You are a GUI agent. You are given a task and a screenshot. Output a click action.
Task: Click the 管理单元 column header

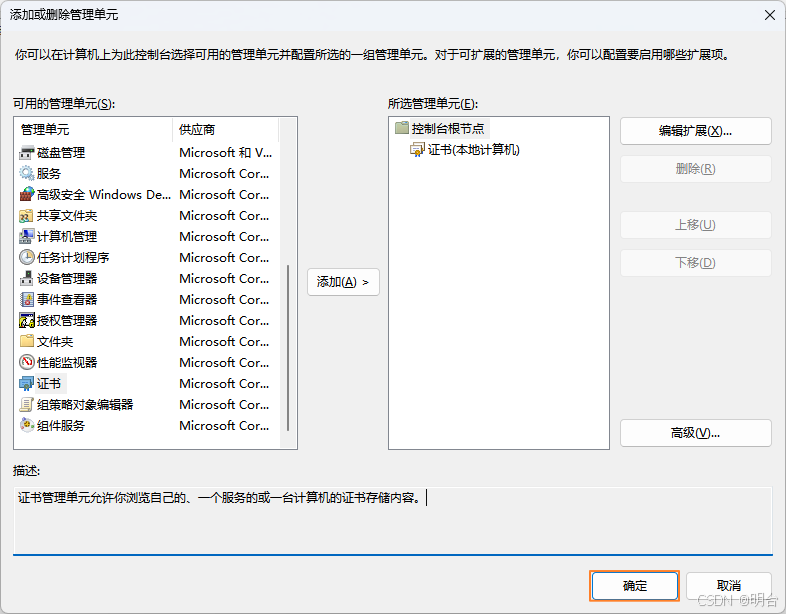(x=94, y=130)
